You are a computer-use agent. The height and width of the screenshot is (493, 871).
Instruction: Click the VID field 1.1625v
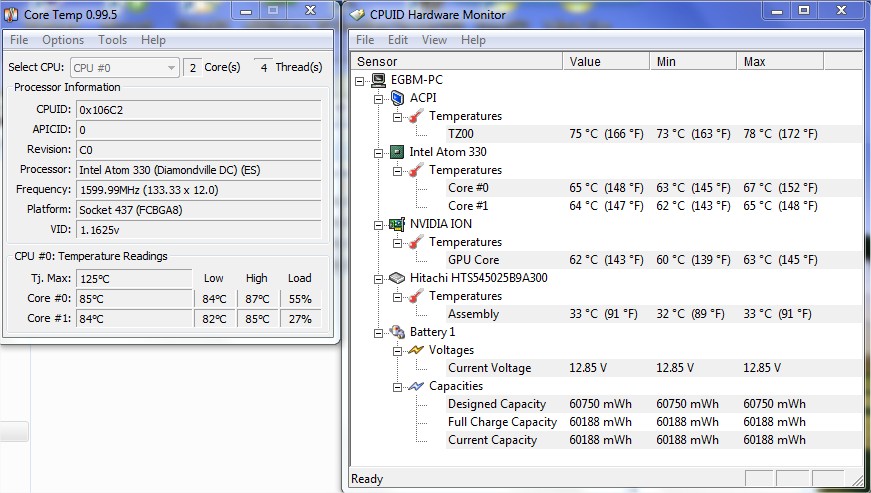[x=198, y=230]
